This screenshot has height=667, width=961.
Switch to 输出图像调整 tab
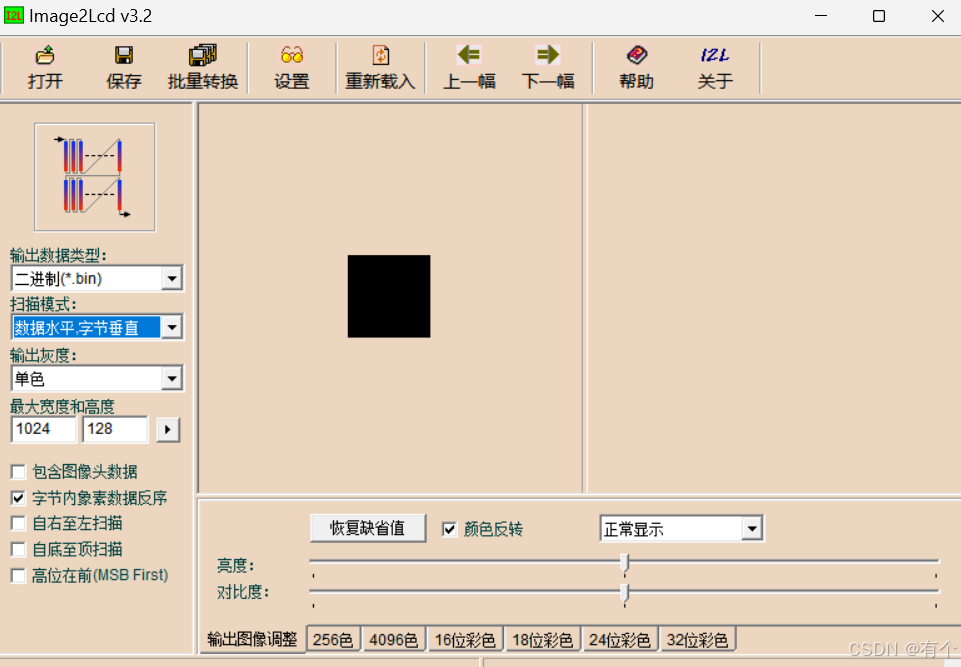point(252,639)
